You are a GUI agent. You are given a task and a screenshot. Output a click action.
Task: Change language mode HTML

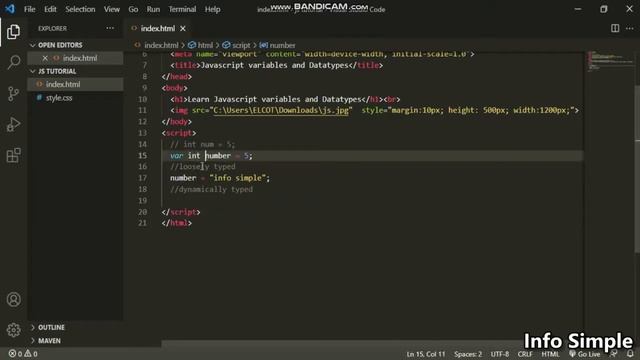(x=550, y=354)
